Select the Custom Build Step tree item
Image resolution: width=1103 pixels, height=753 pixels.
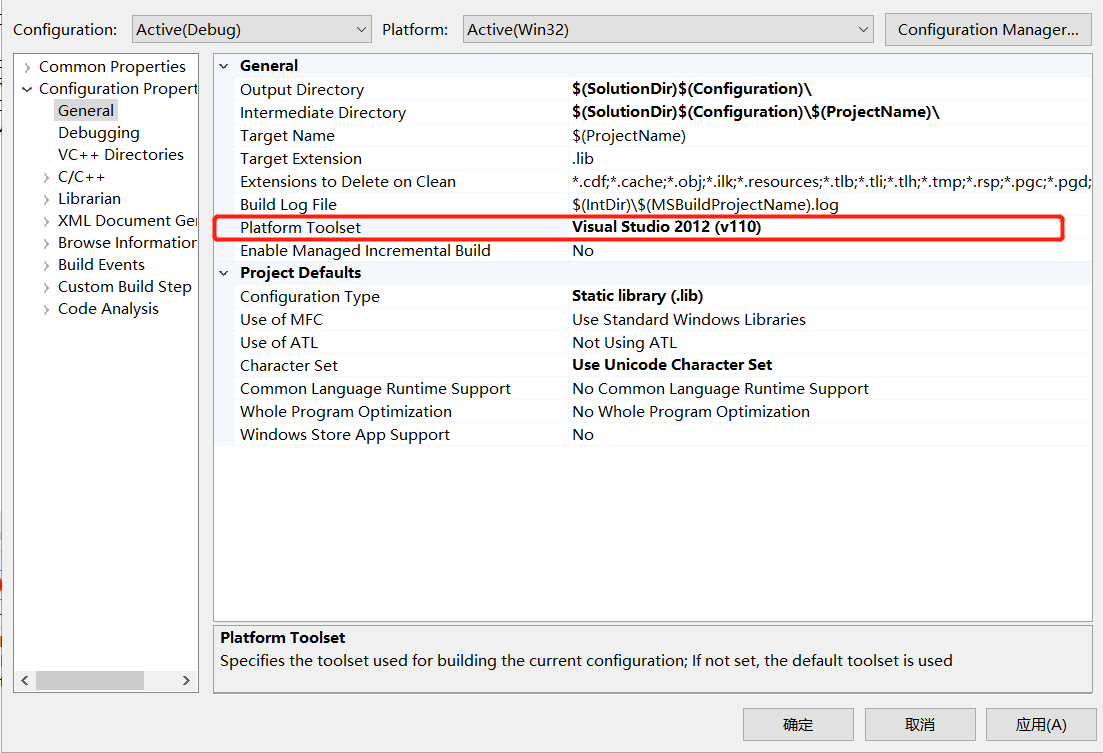tap(124, 286)
